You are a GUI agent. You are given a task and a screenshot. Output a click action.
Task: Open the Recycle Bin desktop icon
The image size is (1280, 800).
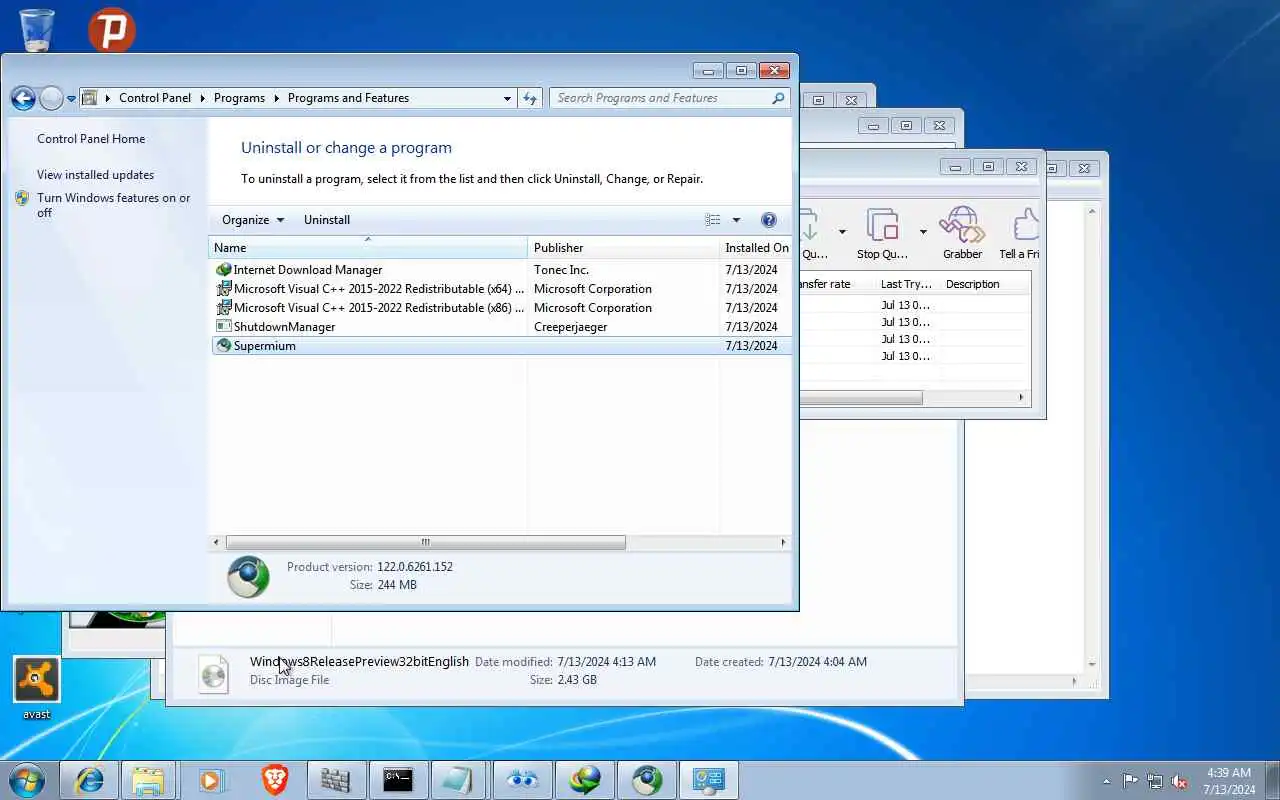point(37,30)
